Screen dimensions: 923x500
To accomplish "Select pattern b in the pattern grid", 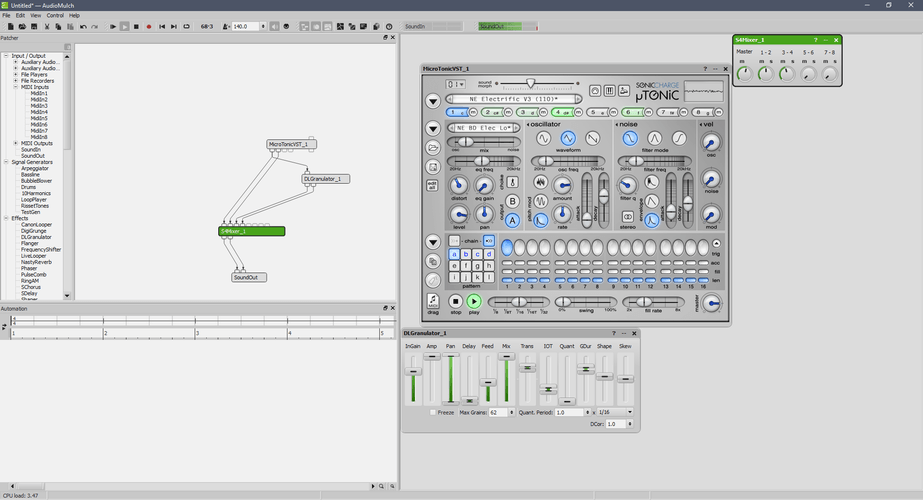I will [x=466, y=254].
